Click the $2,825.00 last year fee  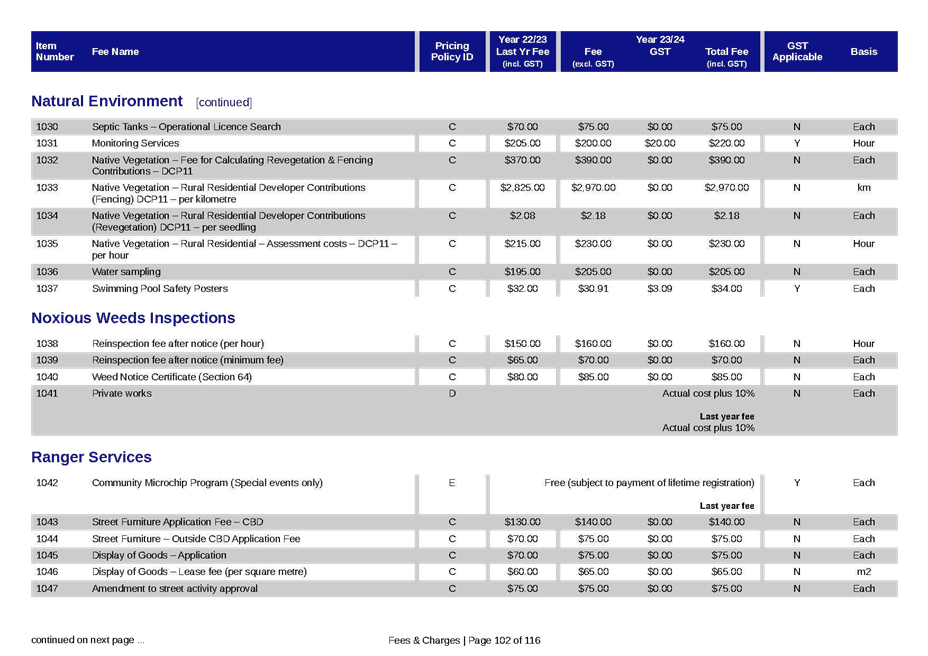pos(523,188)
